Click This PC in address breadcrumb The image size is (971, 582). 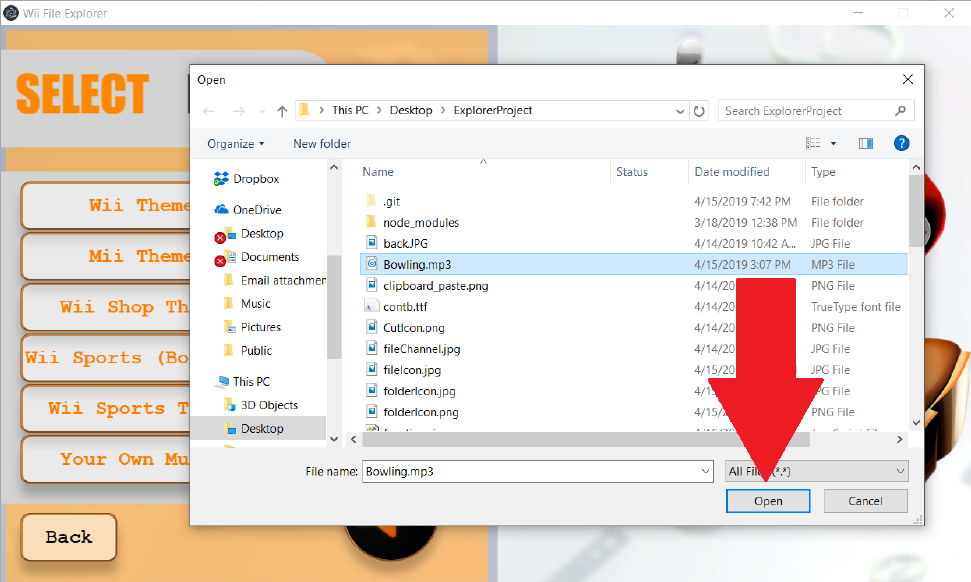tap(350, 110)
